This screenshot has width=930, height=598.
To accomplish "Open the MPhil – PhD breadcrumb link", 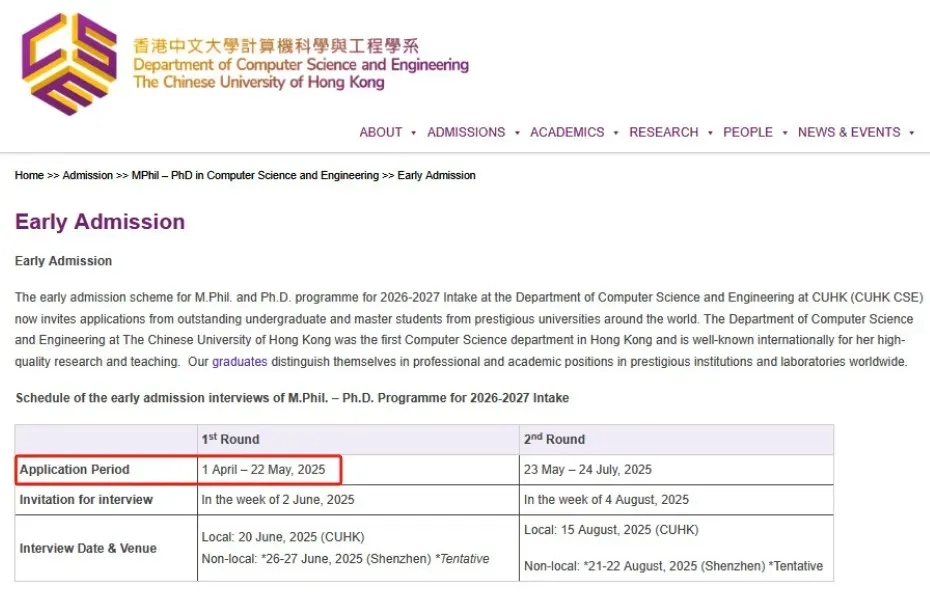I will click(x=255, y=175).
